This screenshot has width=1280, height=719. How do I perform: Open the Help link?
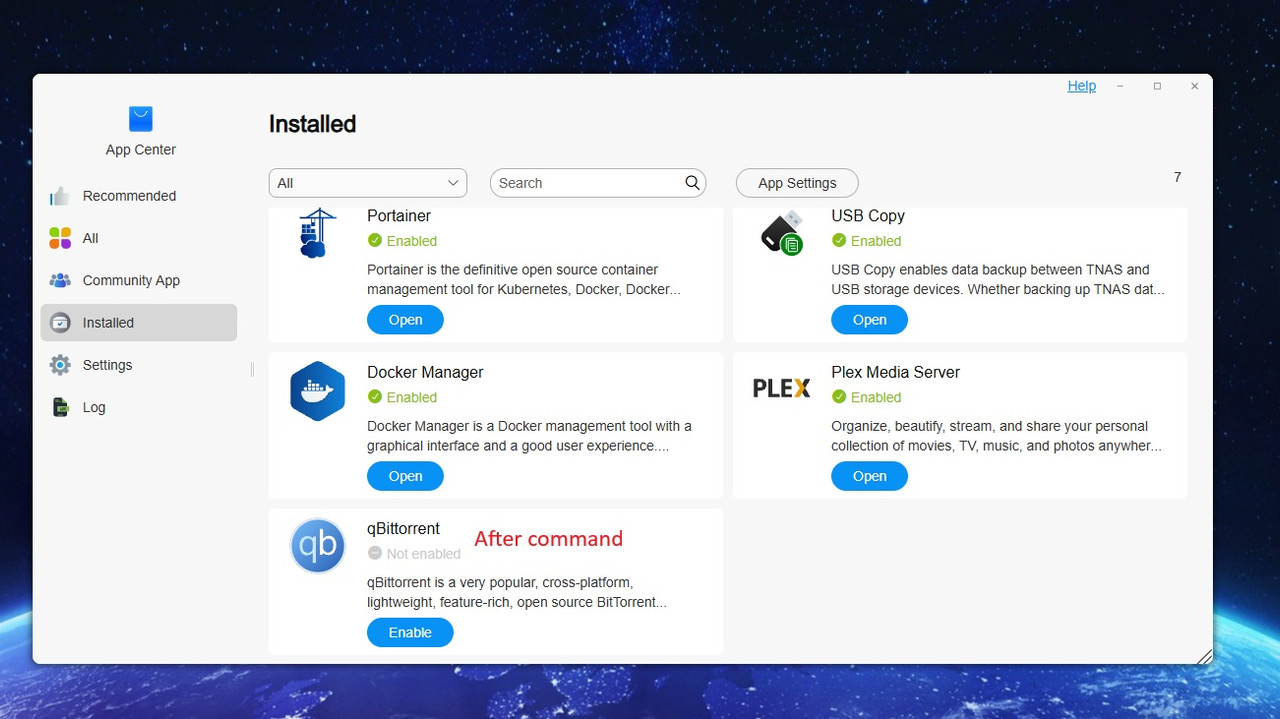click(1082, 86)
